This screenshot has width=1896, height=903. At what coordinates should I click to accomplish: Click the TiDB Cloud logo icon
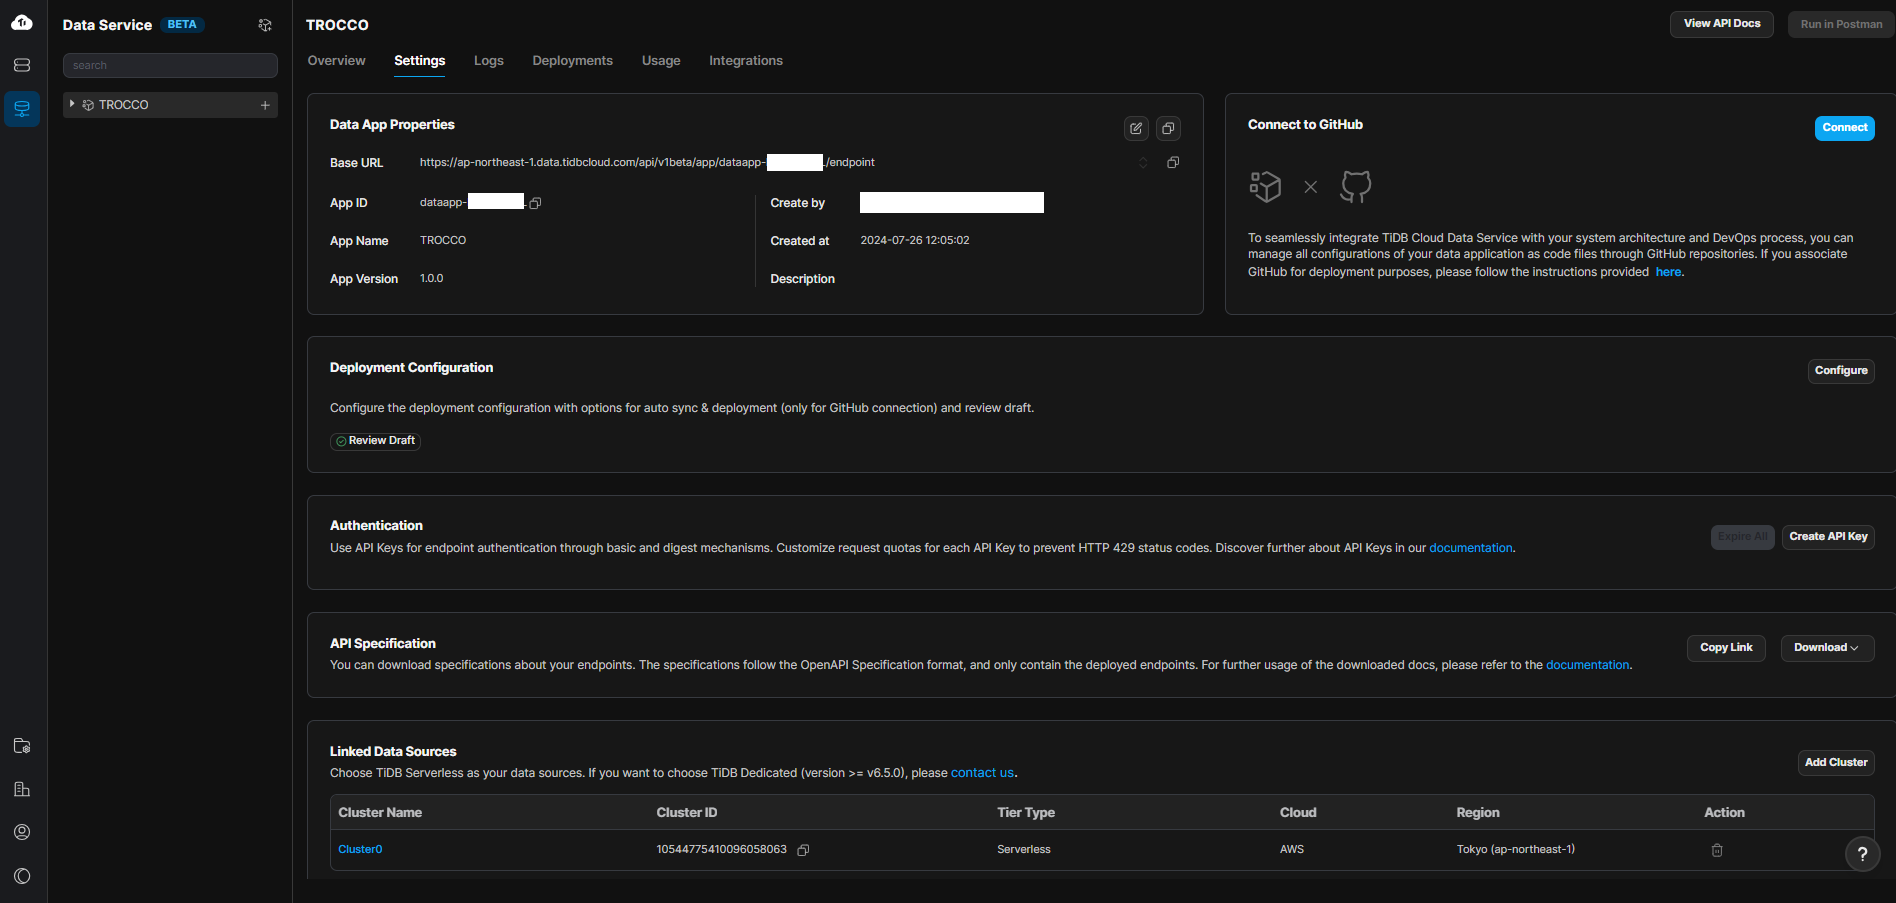point(22,22)
